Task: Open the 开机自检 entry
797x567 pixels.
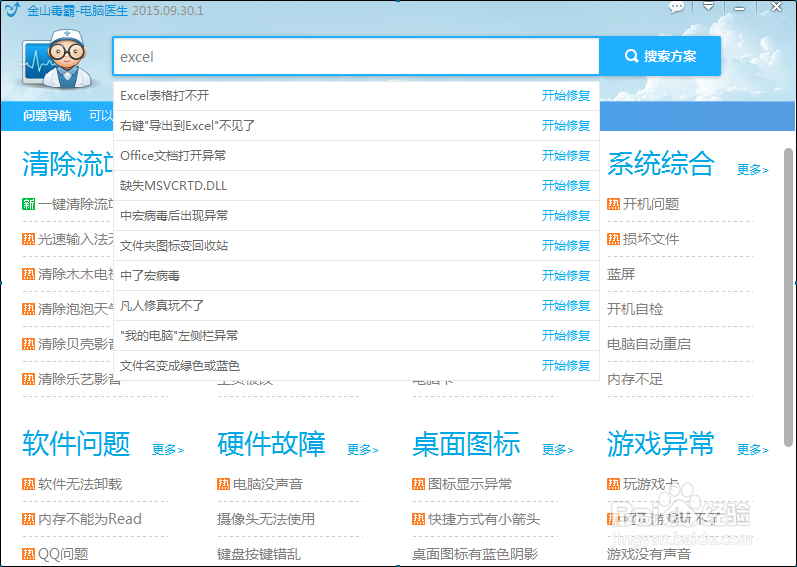Action: click(635, 309)
